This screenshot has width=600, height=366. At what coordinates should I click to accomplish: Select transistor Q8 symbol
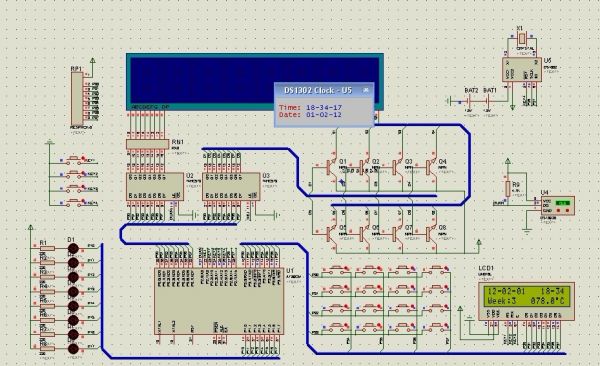pos(430,234)
